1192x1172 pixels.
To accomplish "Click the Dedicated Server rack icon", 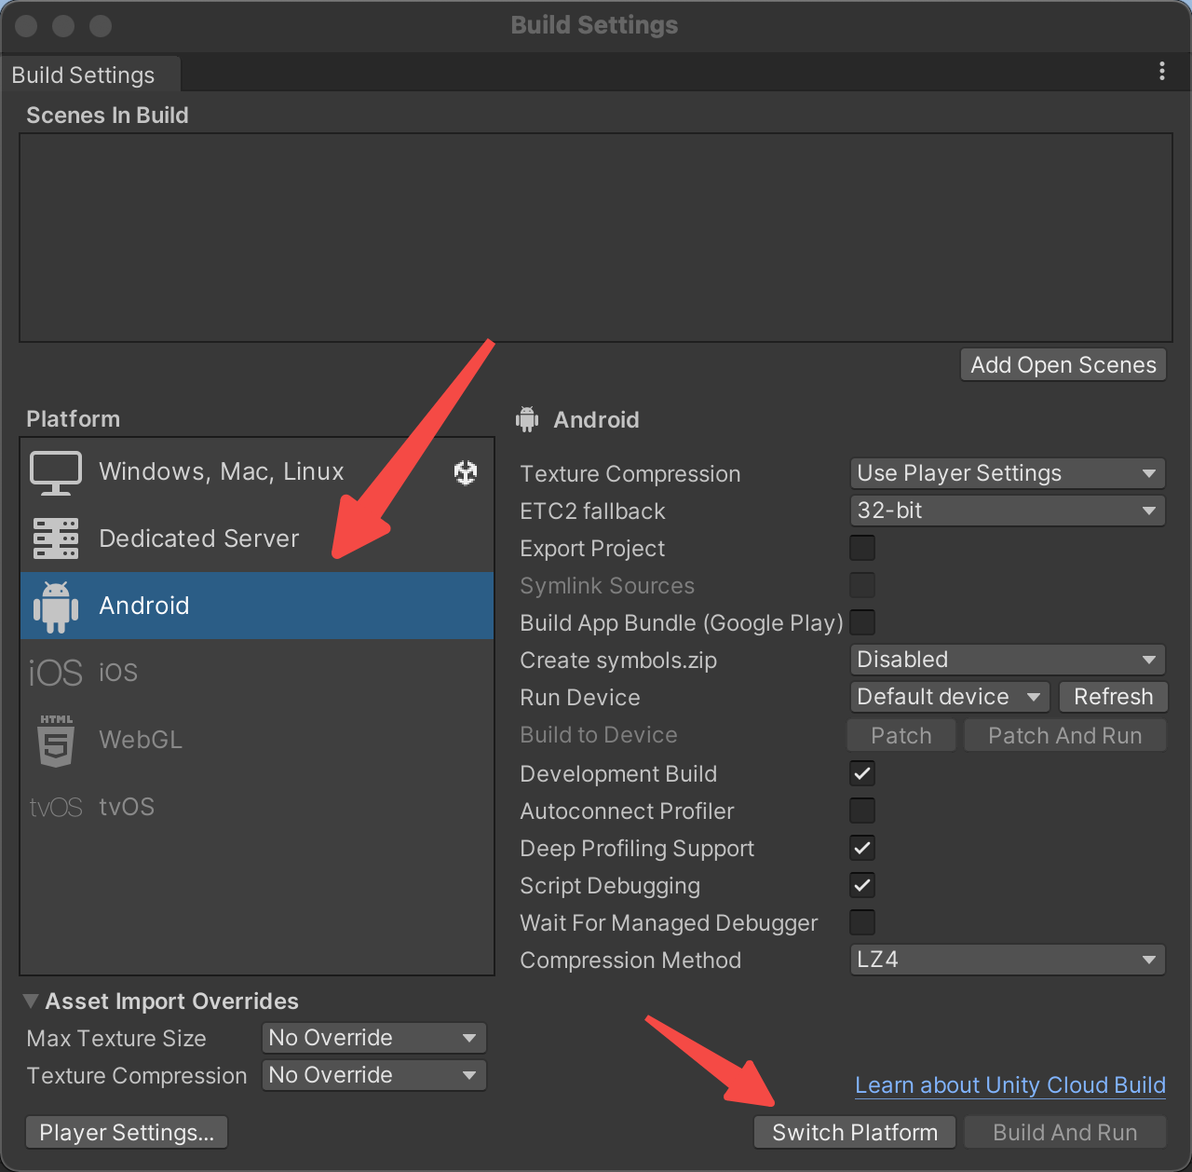I will pyautogui.click(x=56, y=539).
